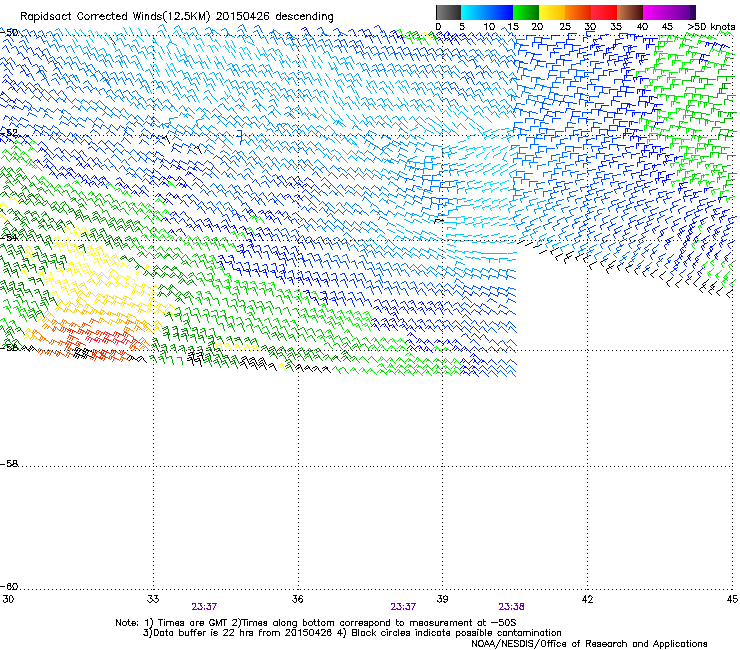Click the '23:37' time label nearest longitude 33
The width and height of the screenshot is (740, 650).
[x=204, y=607]
